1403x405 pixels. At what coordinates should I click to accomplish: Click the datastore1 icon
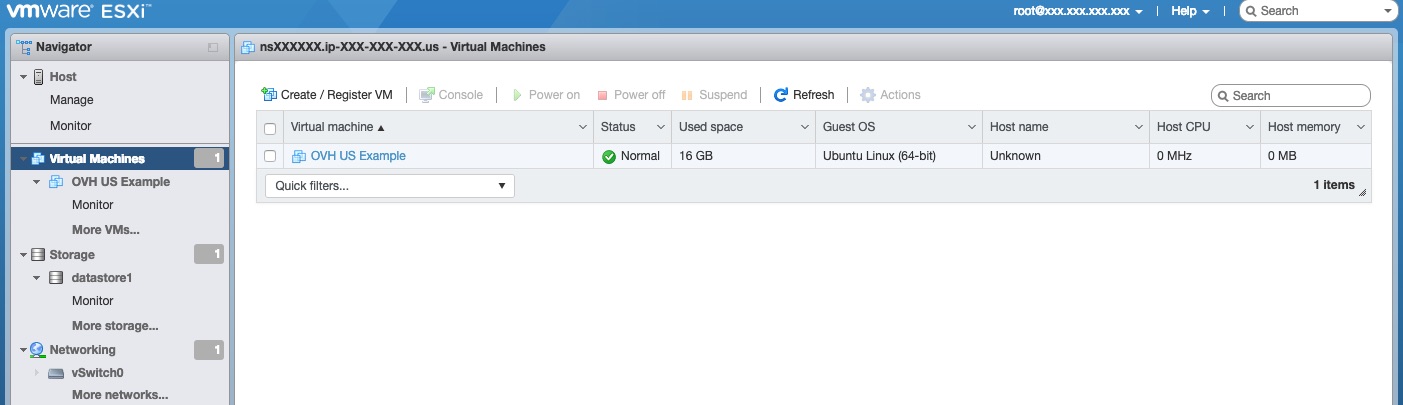click(58, 278)
